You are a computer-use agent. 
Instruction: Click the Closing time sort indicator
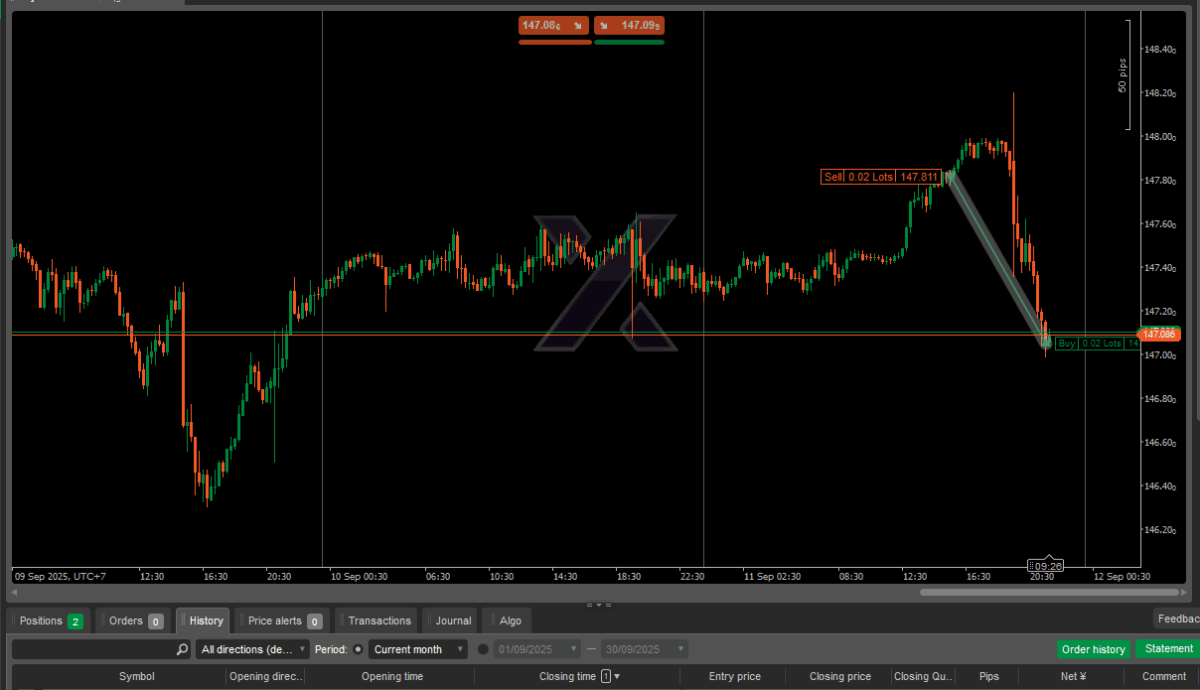[x=605, y=677]
